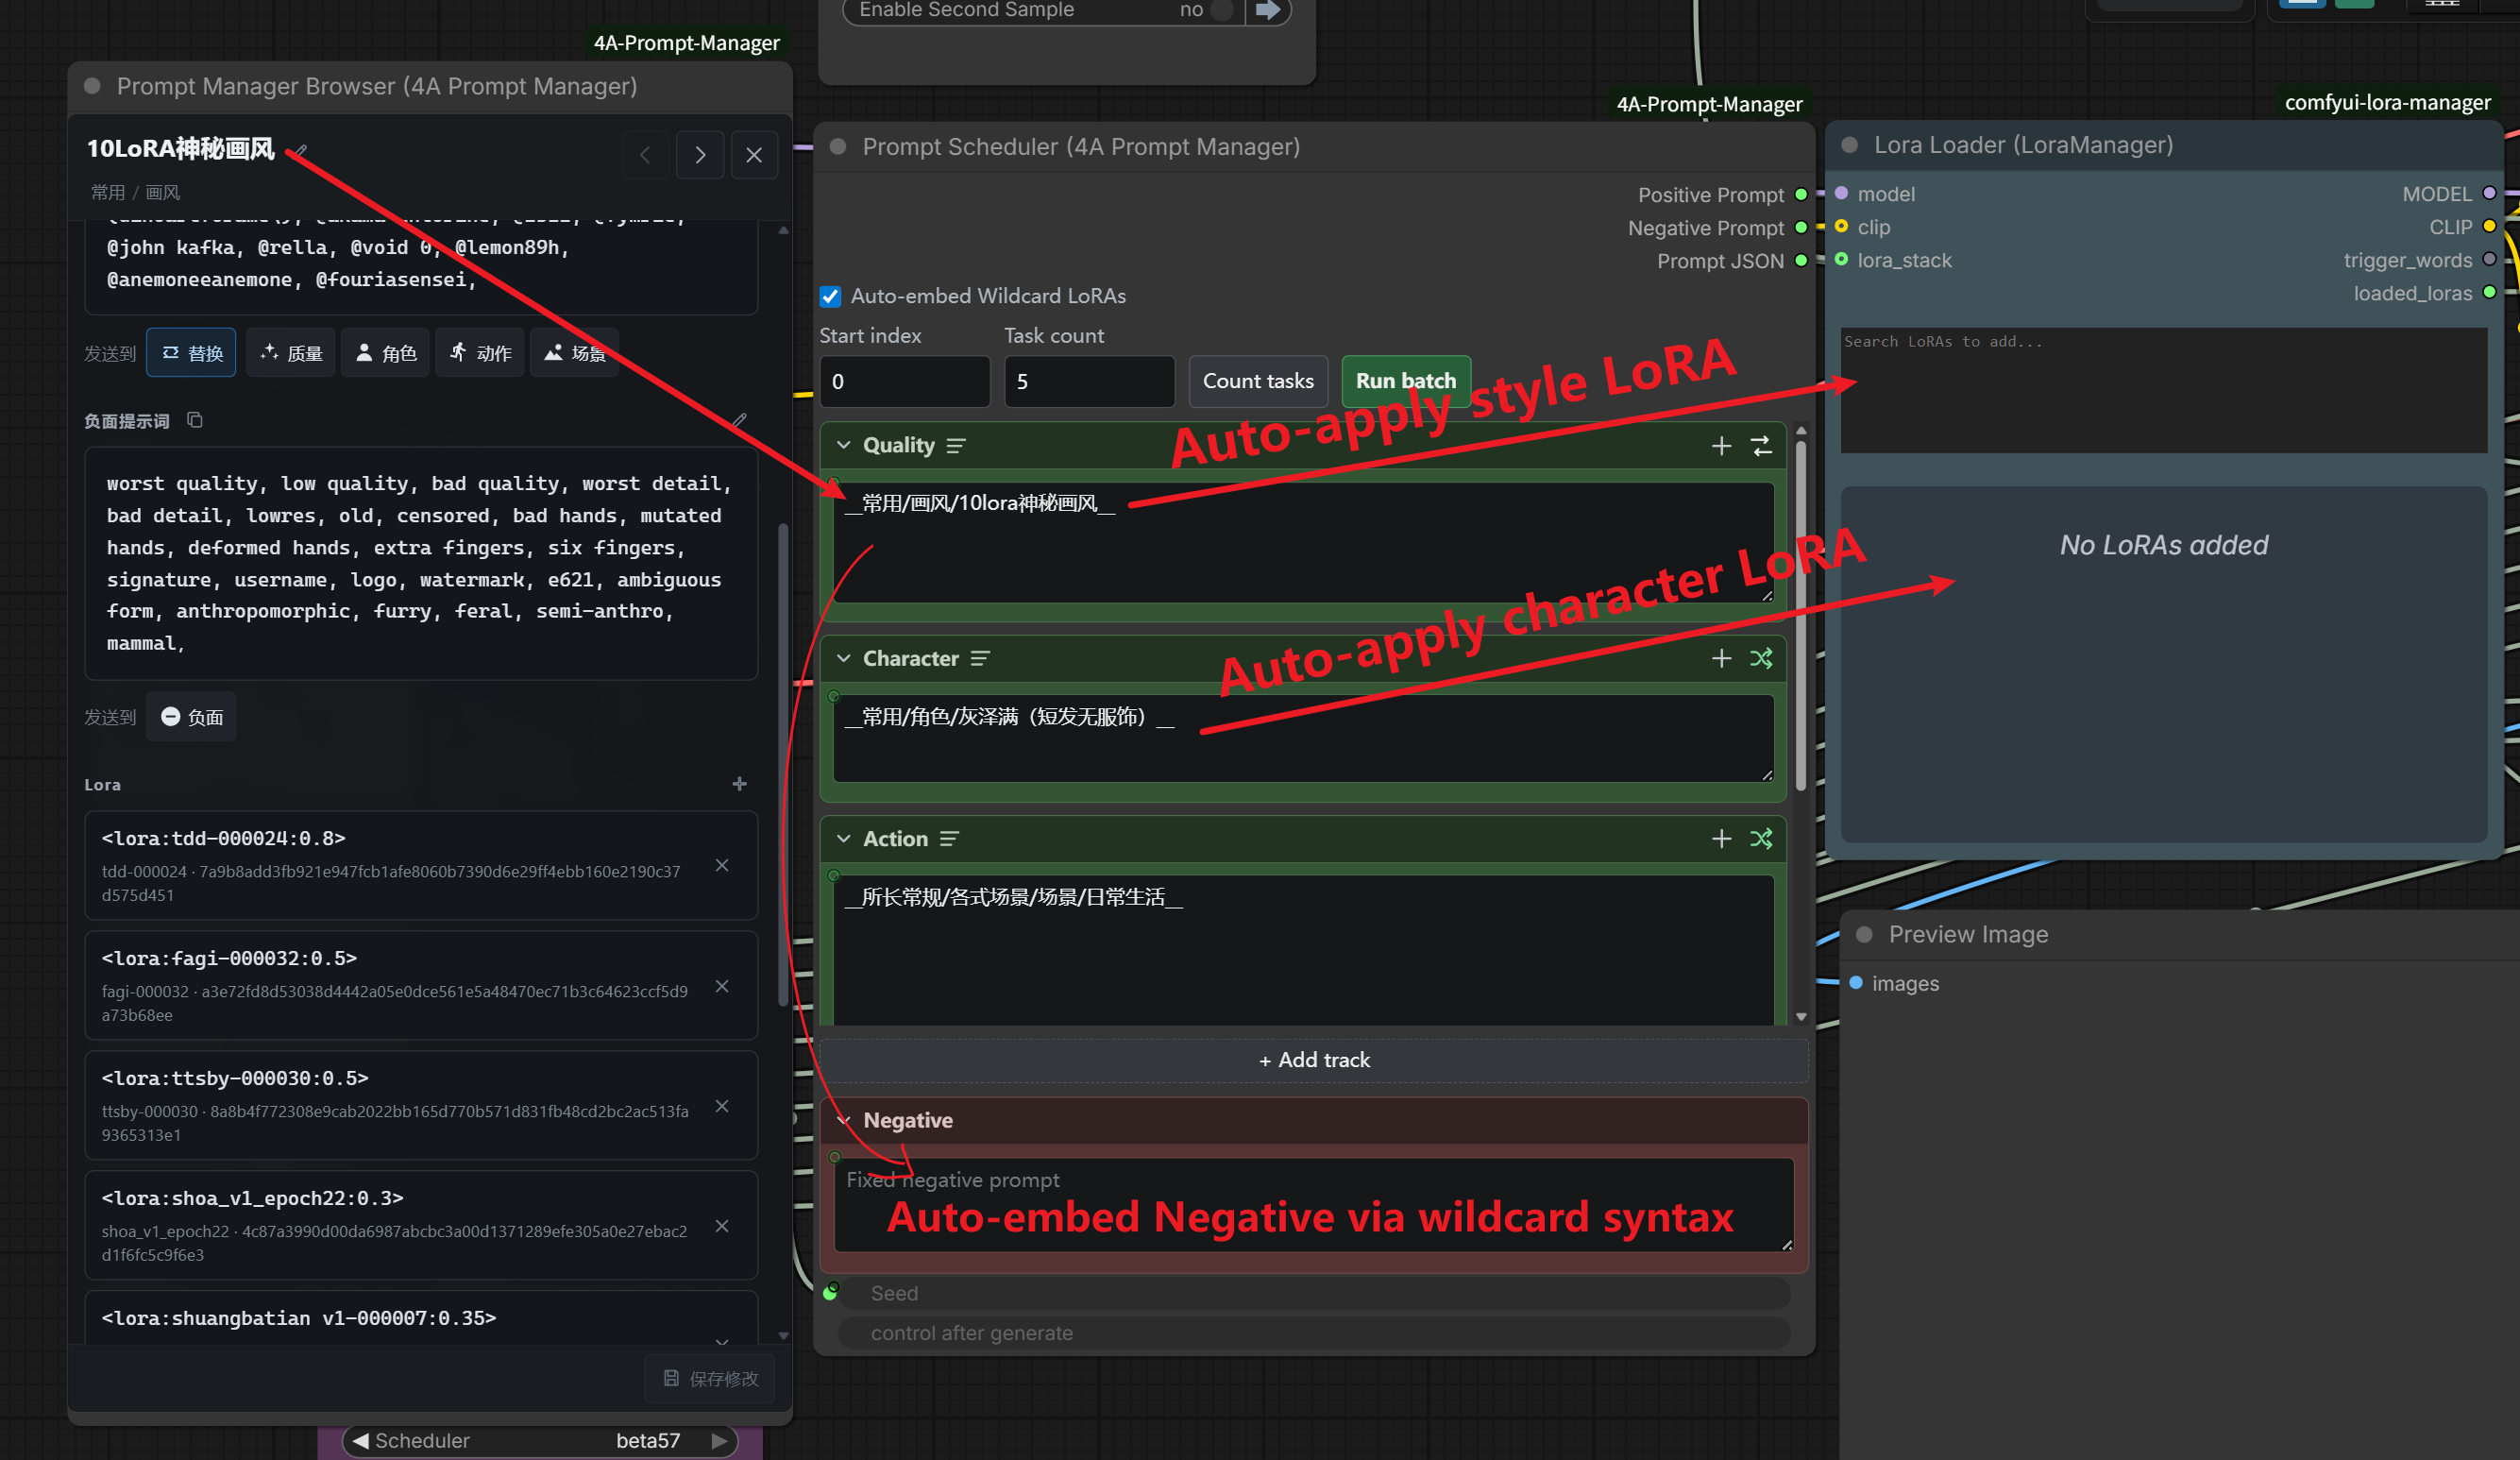Toggle Auto-embed Wildcard LoRAs checkbox
This screenshot has height=1460, width=2520.
(x=830, y=297)
